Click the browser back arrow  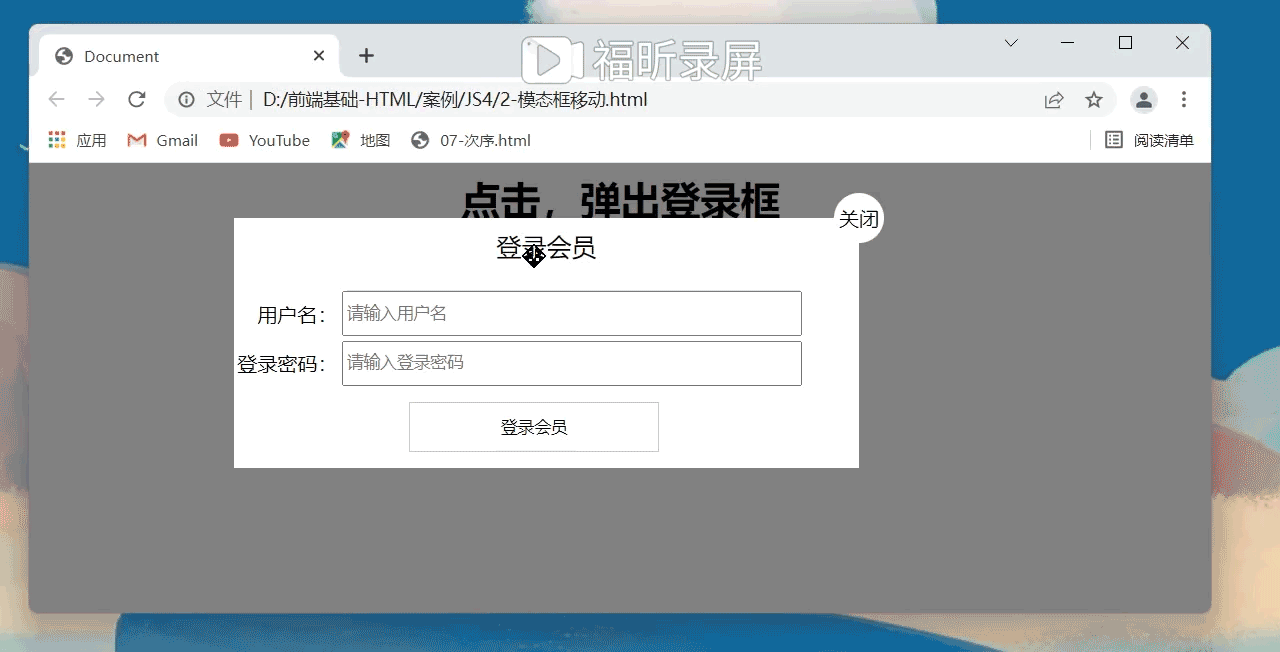(x=57, y=99)
